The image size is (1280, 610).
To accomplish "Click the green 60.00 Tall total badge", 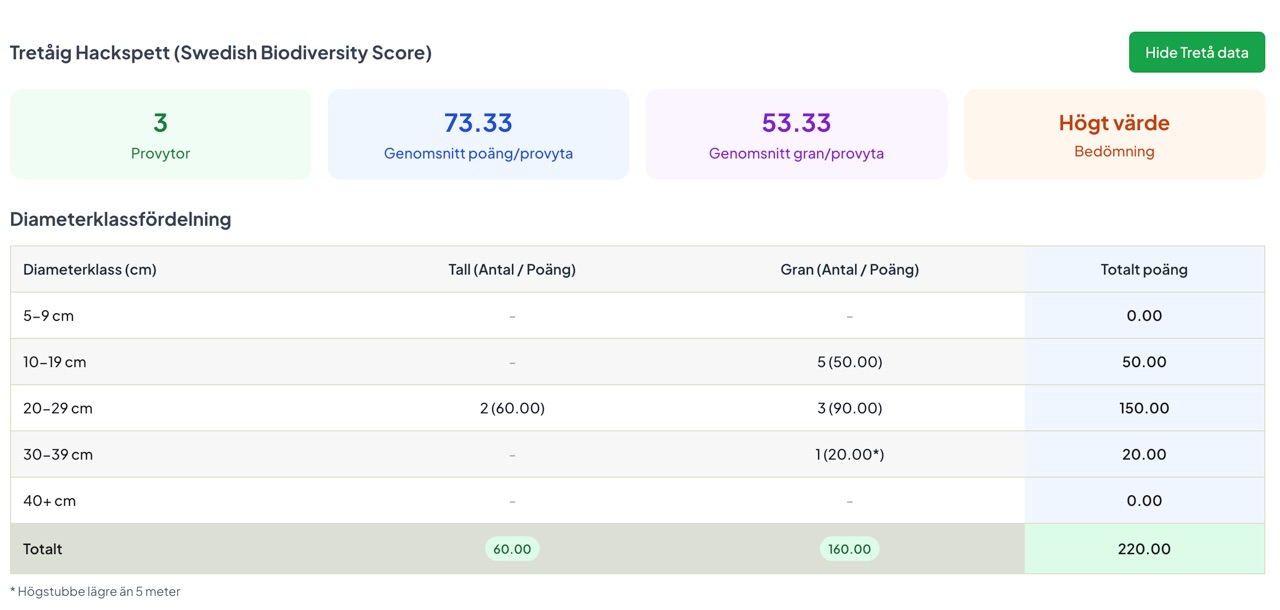I will click(512, 549).
